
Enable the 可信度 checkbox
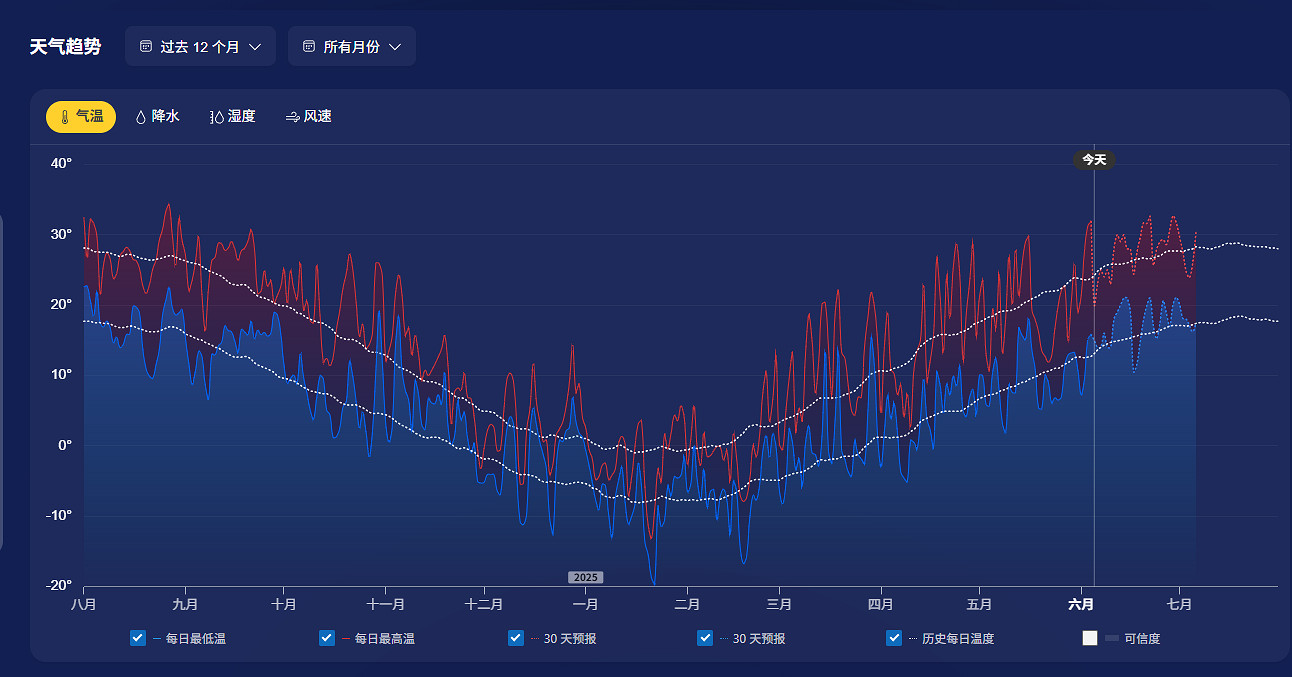coord(1090,638)
